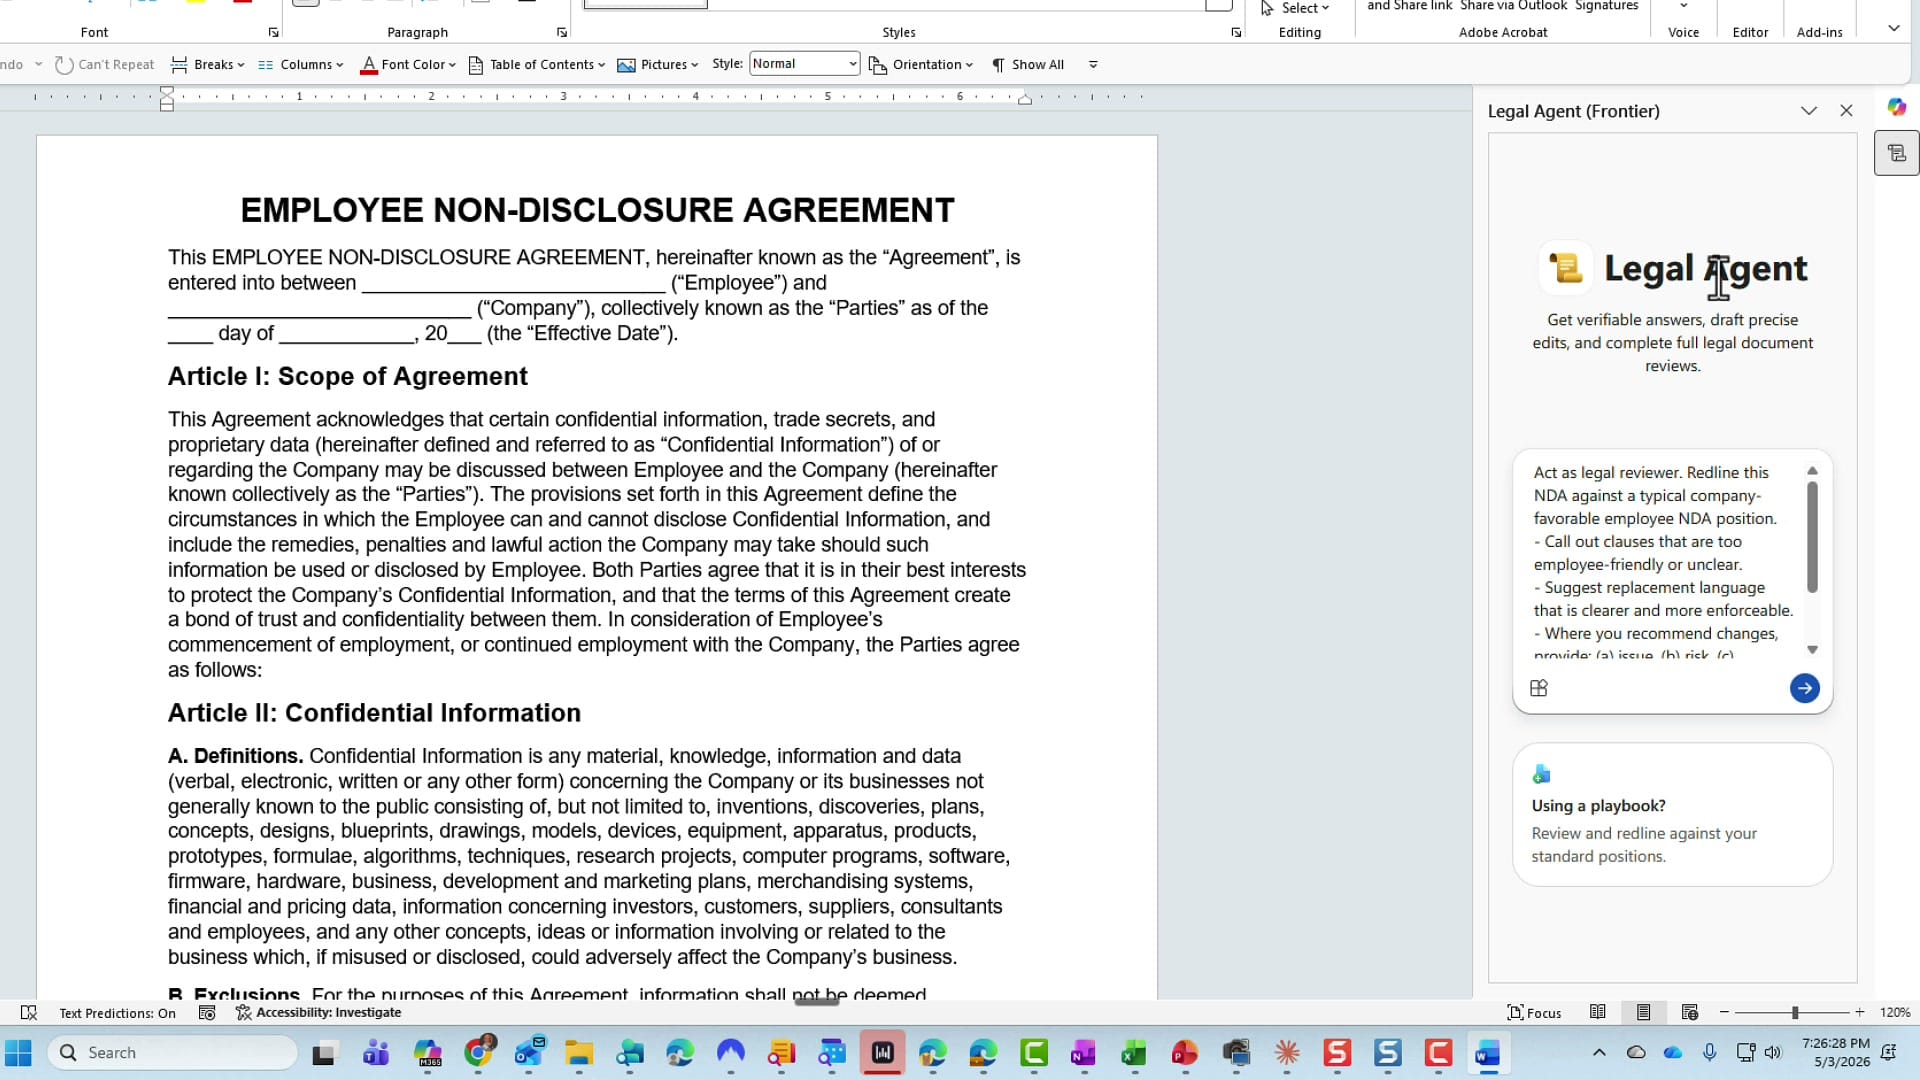Open OneNote from the taskbar
Screen dimensions: 1920x1080
click(x=1083, y=1053)
